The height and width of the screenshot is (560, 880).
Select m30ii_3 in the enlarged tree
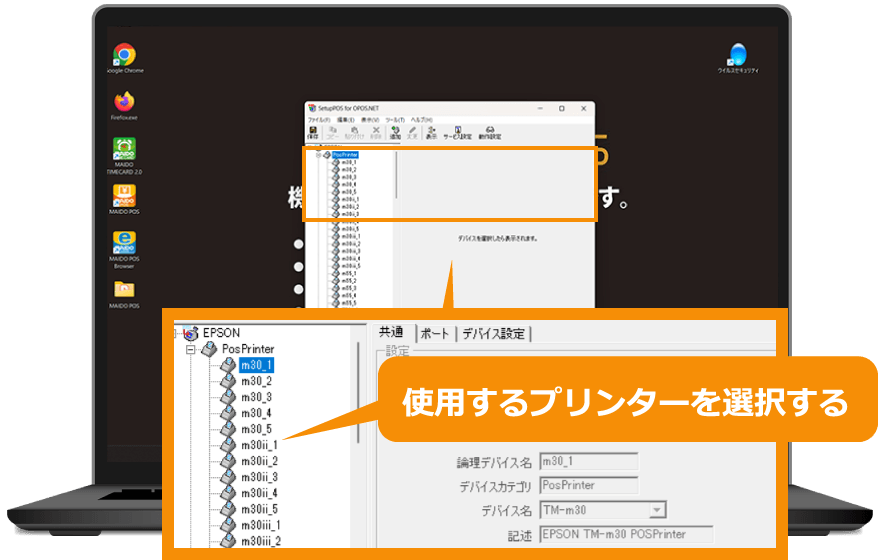point(259,478)
